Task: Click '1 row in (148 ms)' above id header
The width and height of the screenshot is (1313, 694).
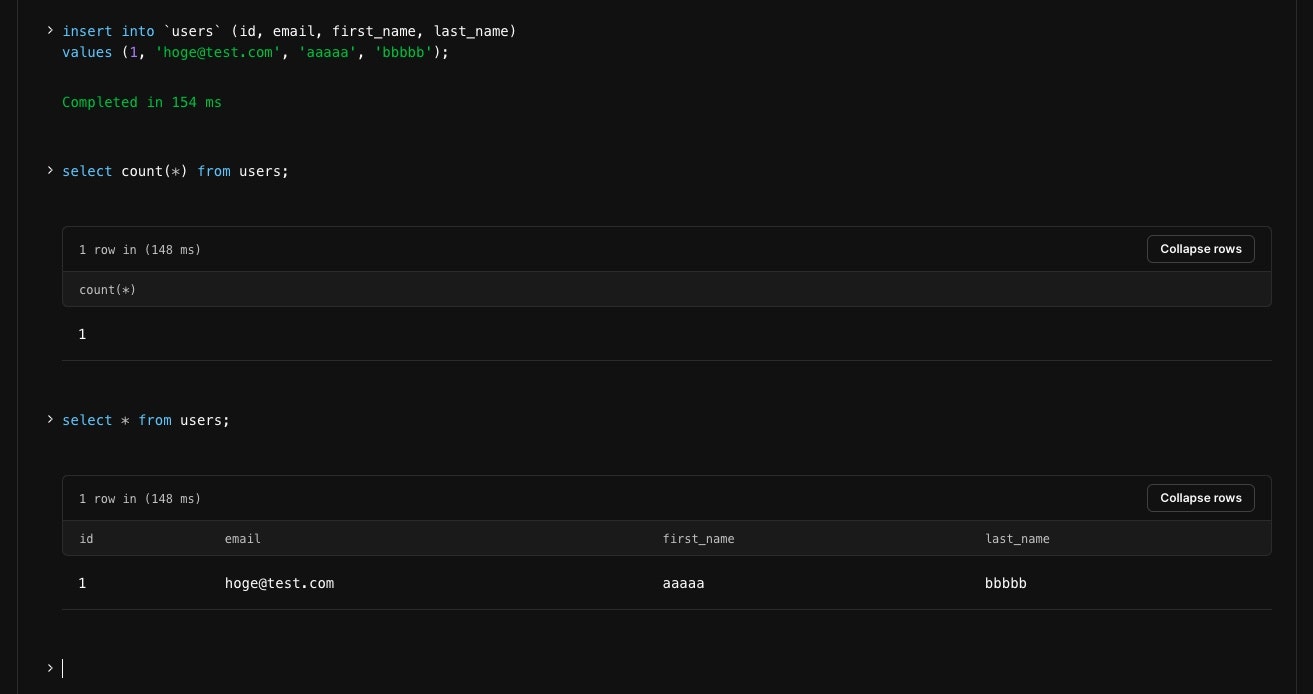Action: tap(140, 499)
